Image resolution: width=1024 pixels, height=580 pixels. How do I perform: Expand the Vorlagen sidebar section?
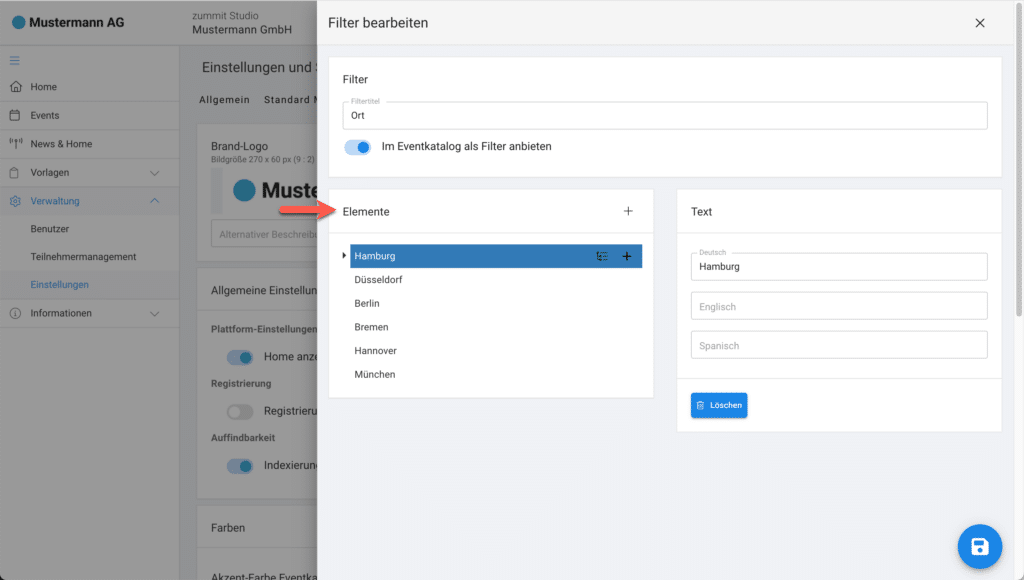coord(154,173)
